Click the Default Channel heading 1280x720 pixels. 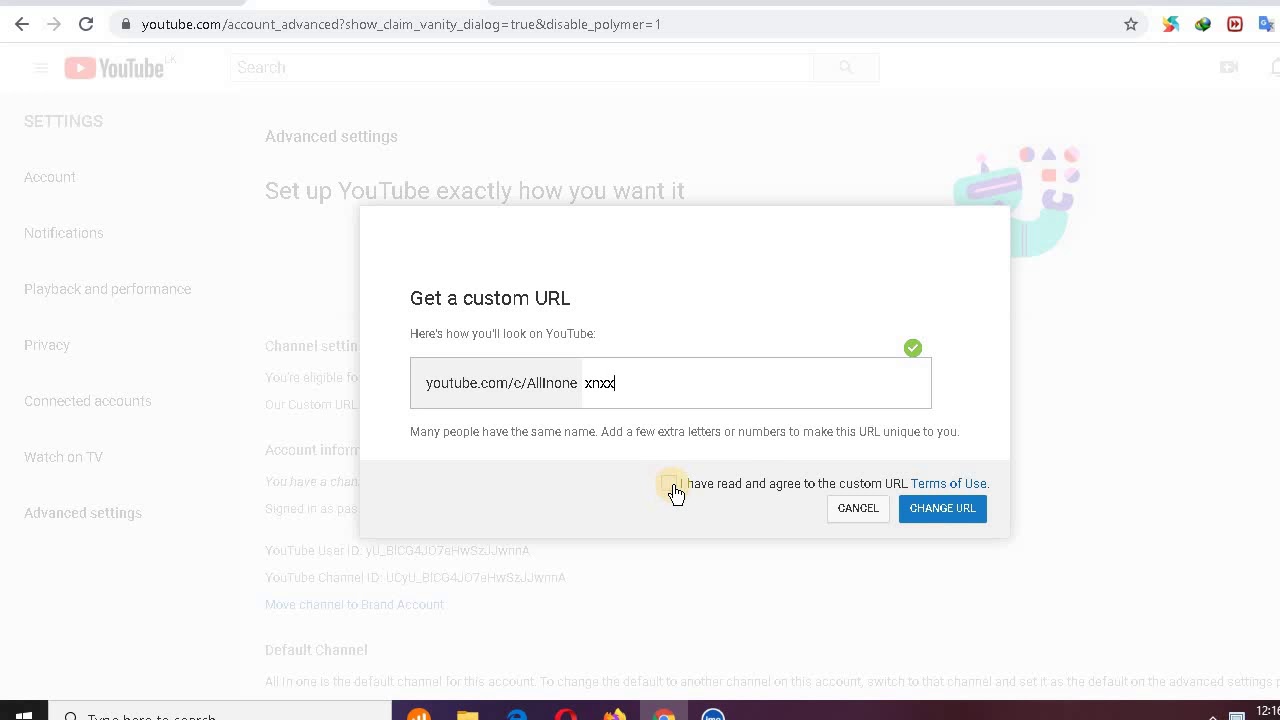(x=316, y=650)
